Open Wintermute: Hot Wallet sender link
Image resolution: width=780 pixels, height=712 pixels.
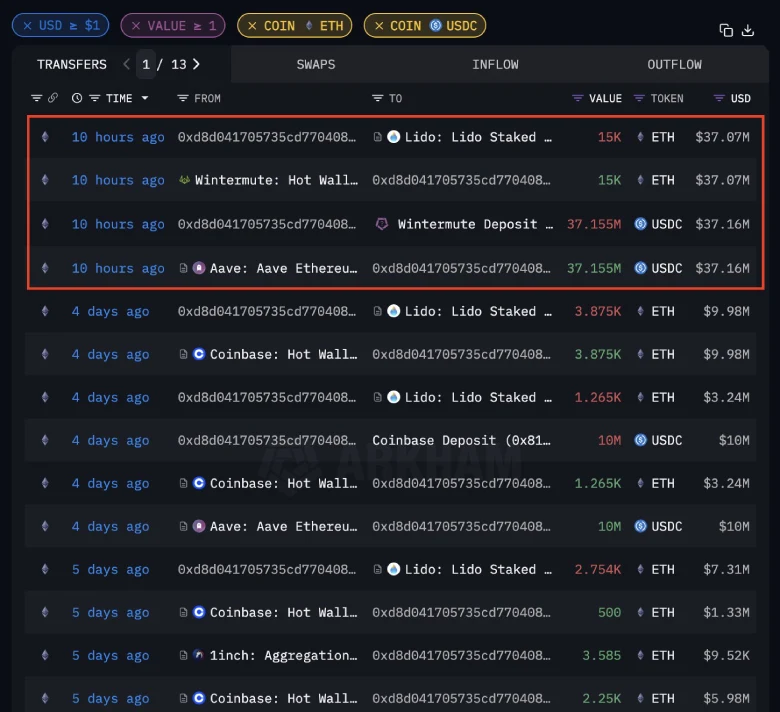[275, 180]
